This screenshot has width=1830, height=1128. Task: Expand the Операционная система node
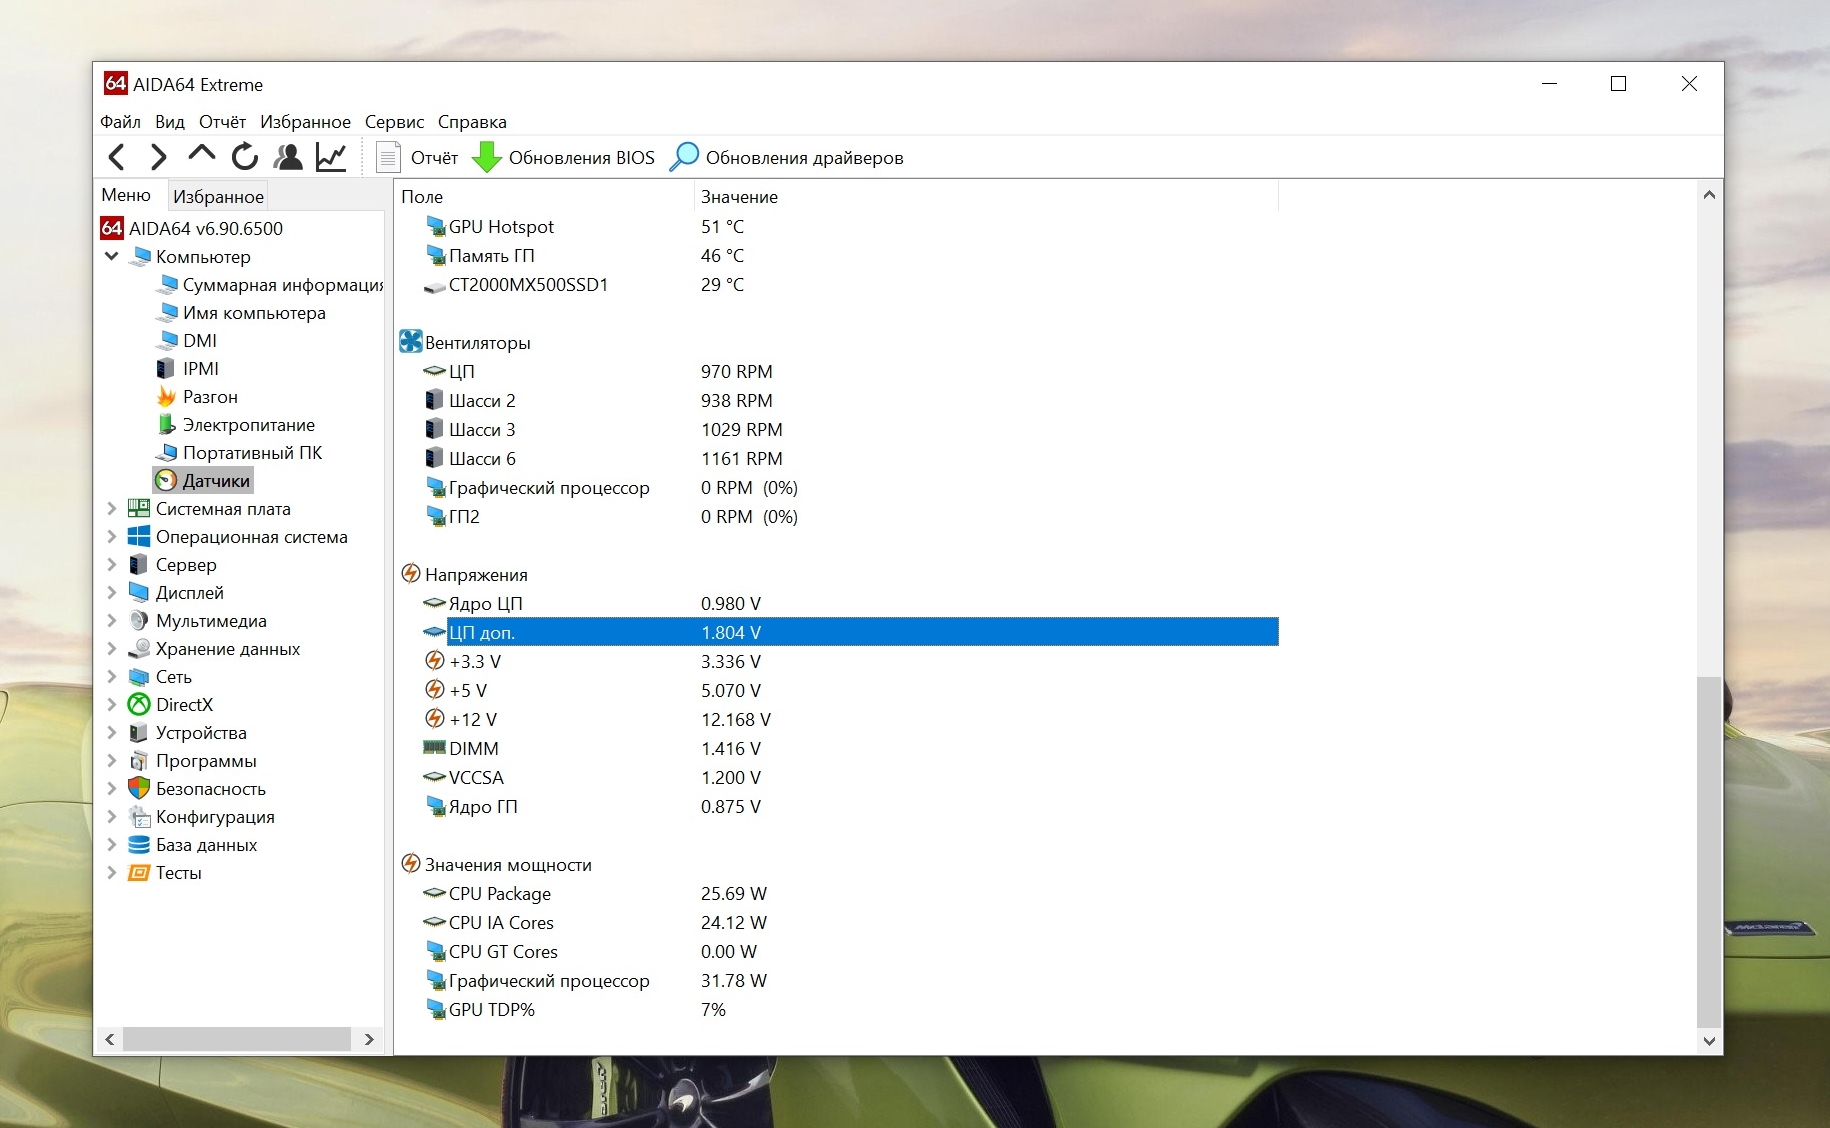(x=112, y=537)
